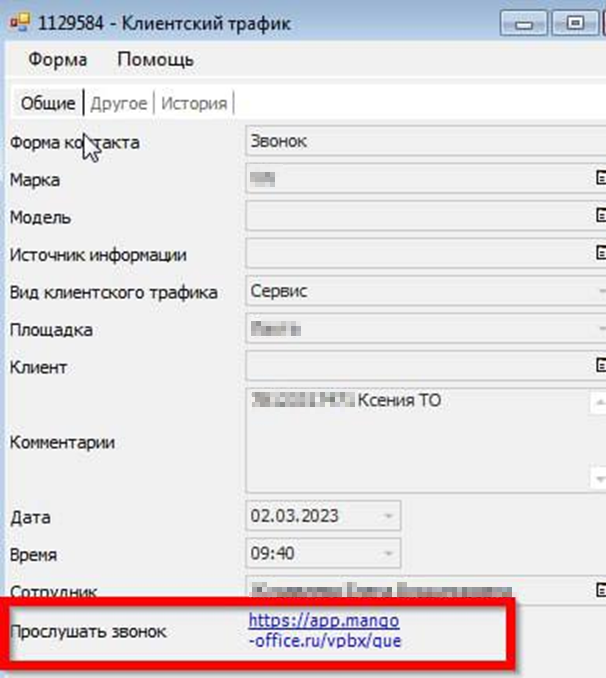Open lookup icon next to Марка field
The width and height of the screenshot is (606, 678).
point(600,178)
